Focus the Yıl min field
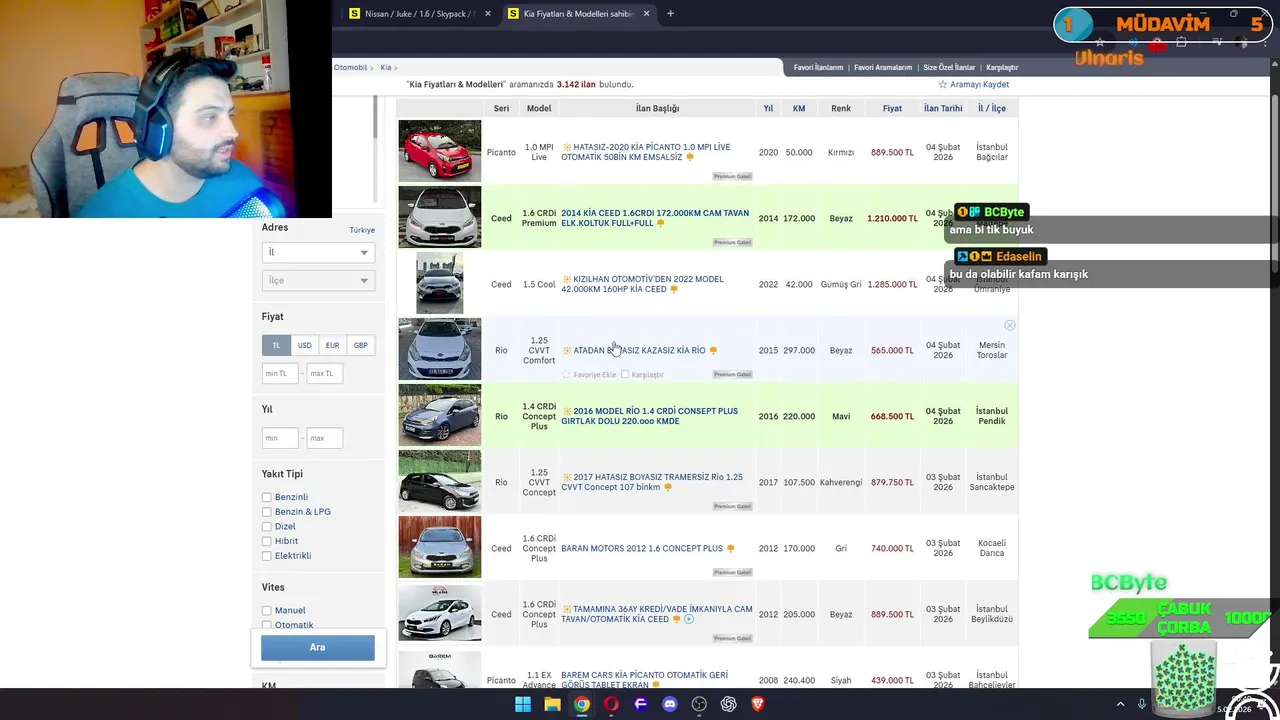 (x=280, y=438)
